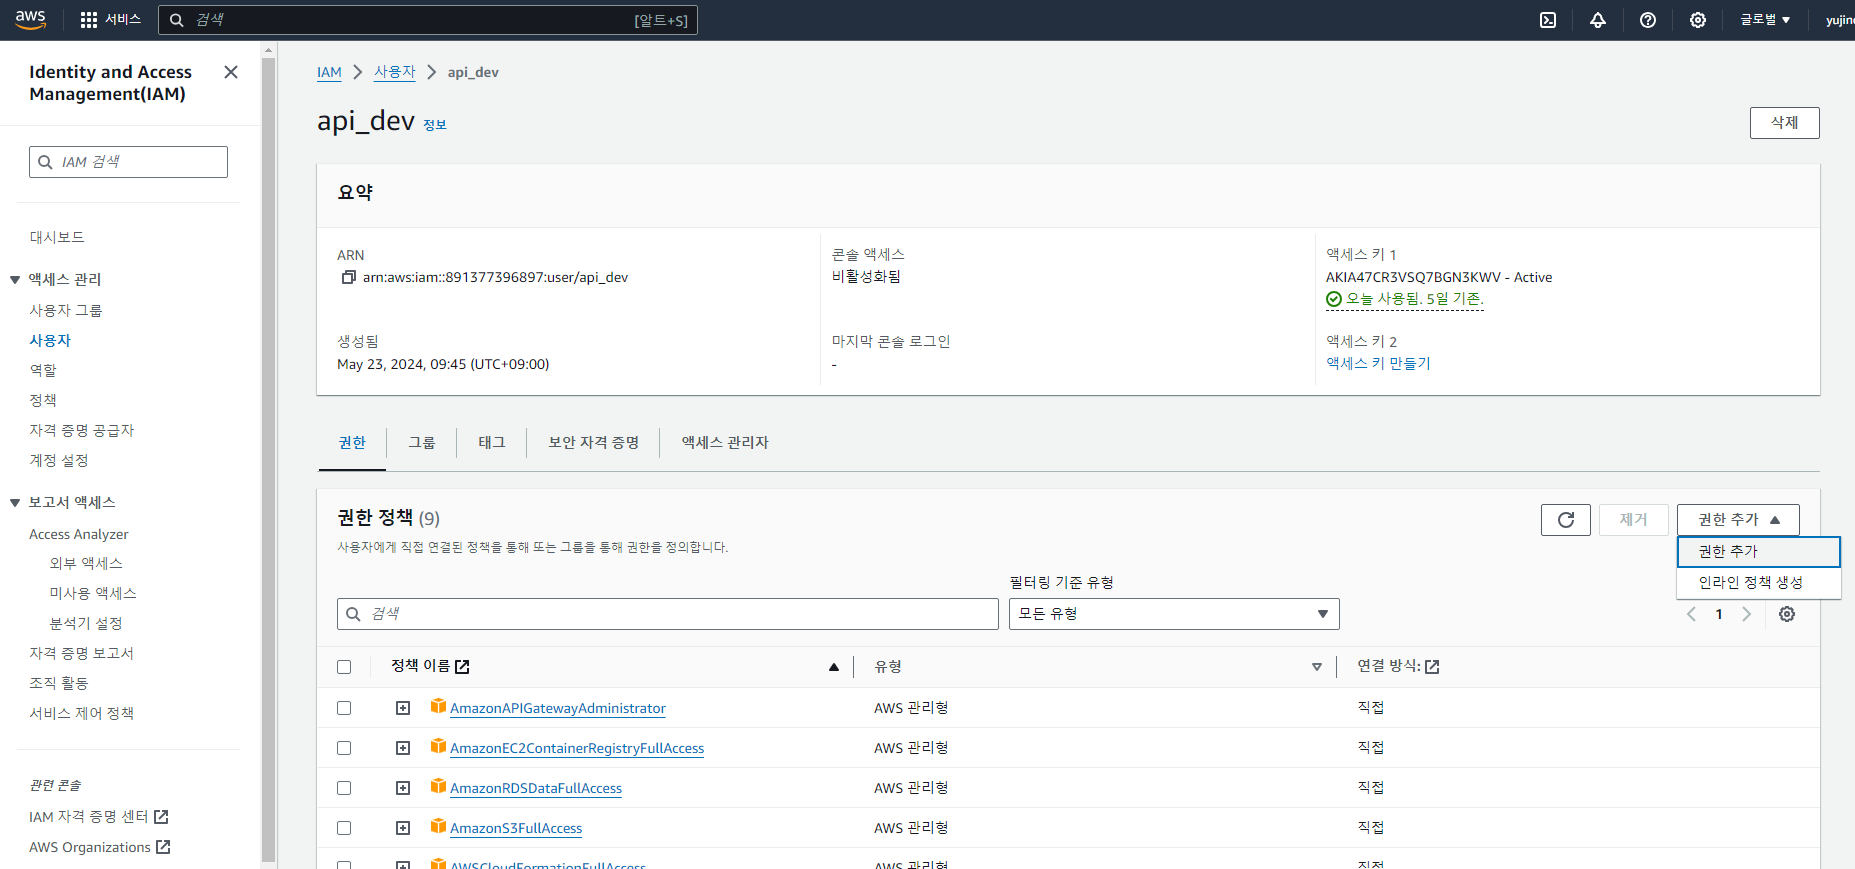Choose 권한 추가 from the dropdown menu
Image resolution: width=1855 pixels, height=869 pixels.
pos(1758,552)
